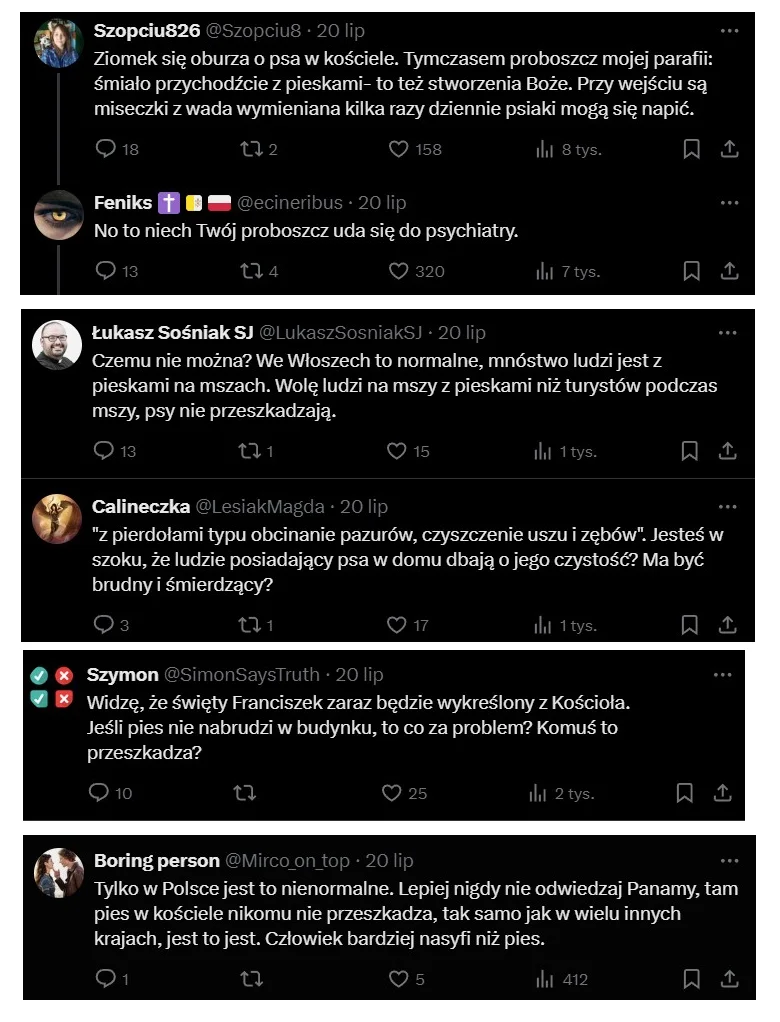Open three-dot menu on Calineczka tweet
Viewport: 780px width, 1022px height.
coord(727,506)
